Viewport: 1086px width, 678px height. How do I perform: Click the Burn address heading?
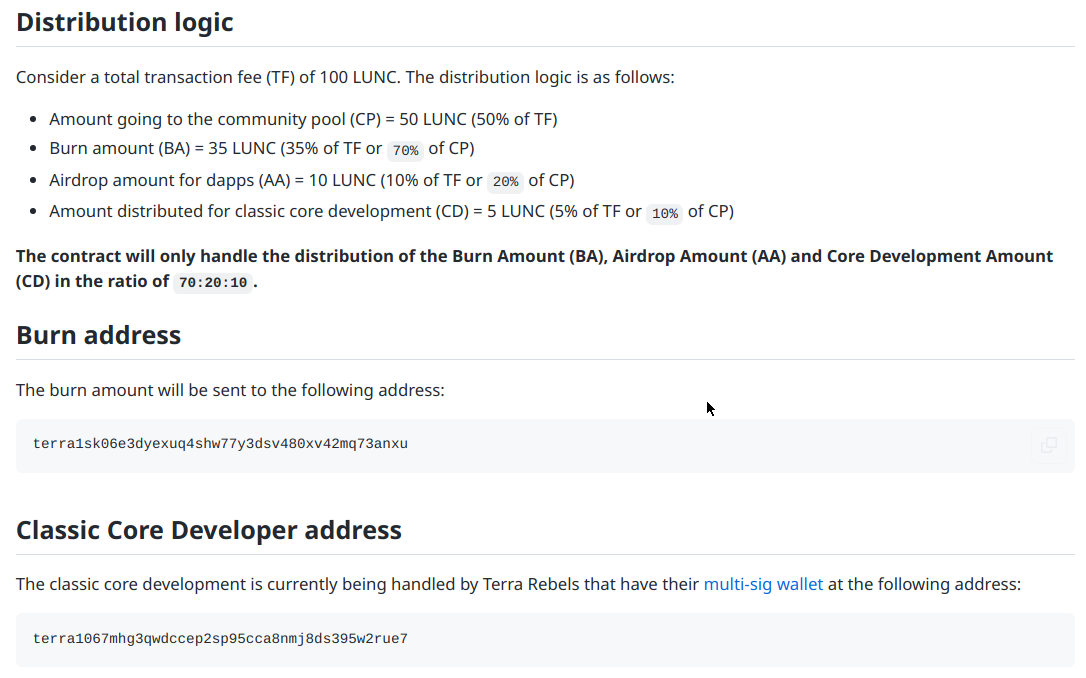pyautogui.click(x=99, y=335)
